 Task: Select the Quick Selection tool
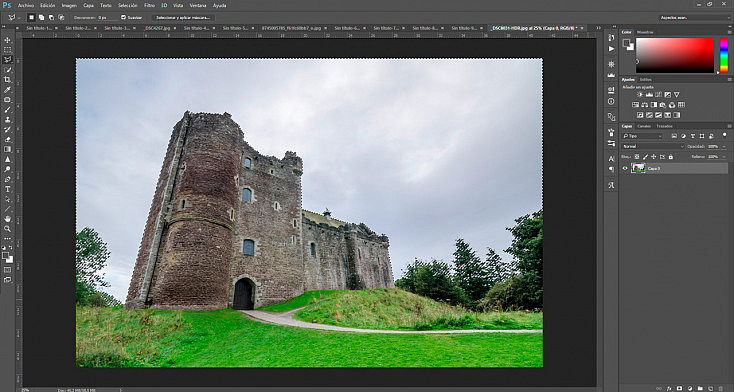pyautogui.click(x=7, y=70)
